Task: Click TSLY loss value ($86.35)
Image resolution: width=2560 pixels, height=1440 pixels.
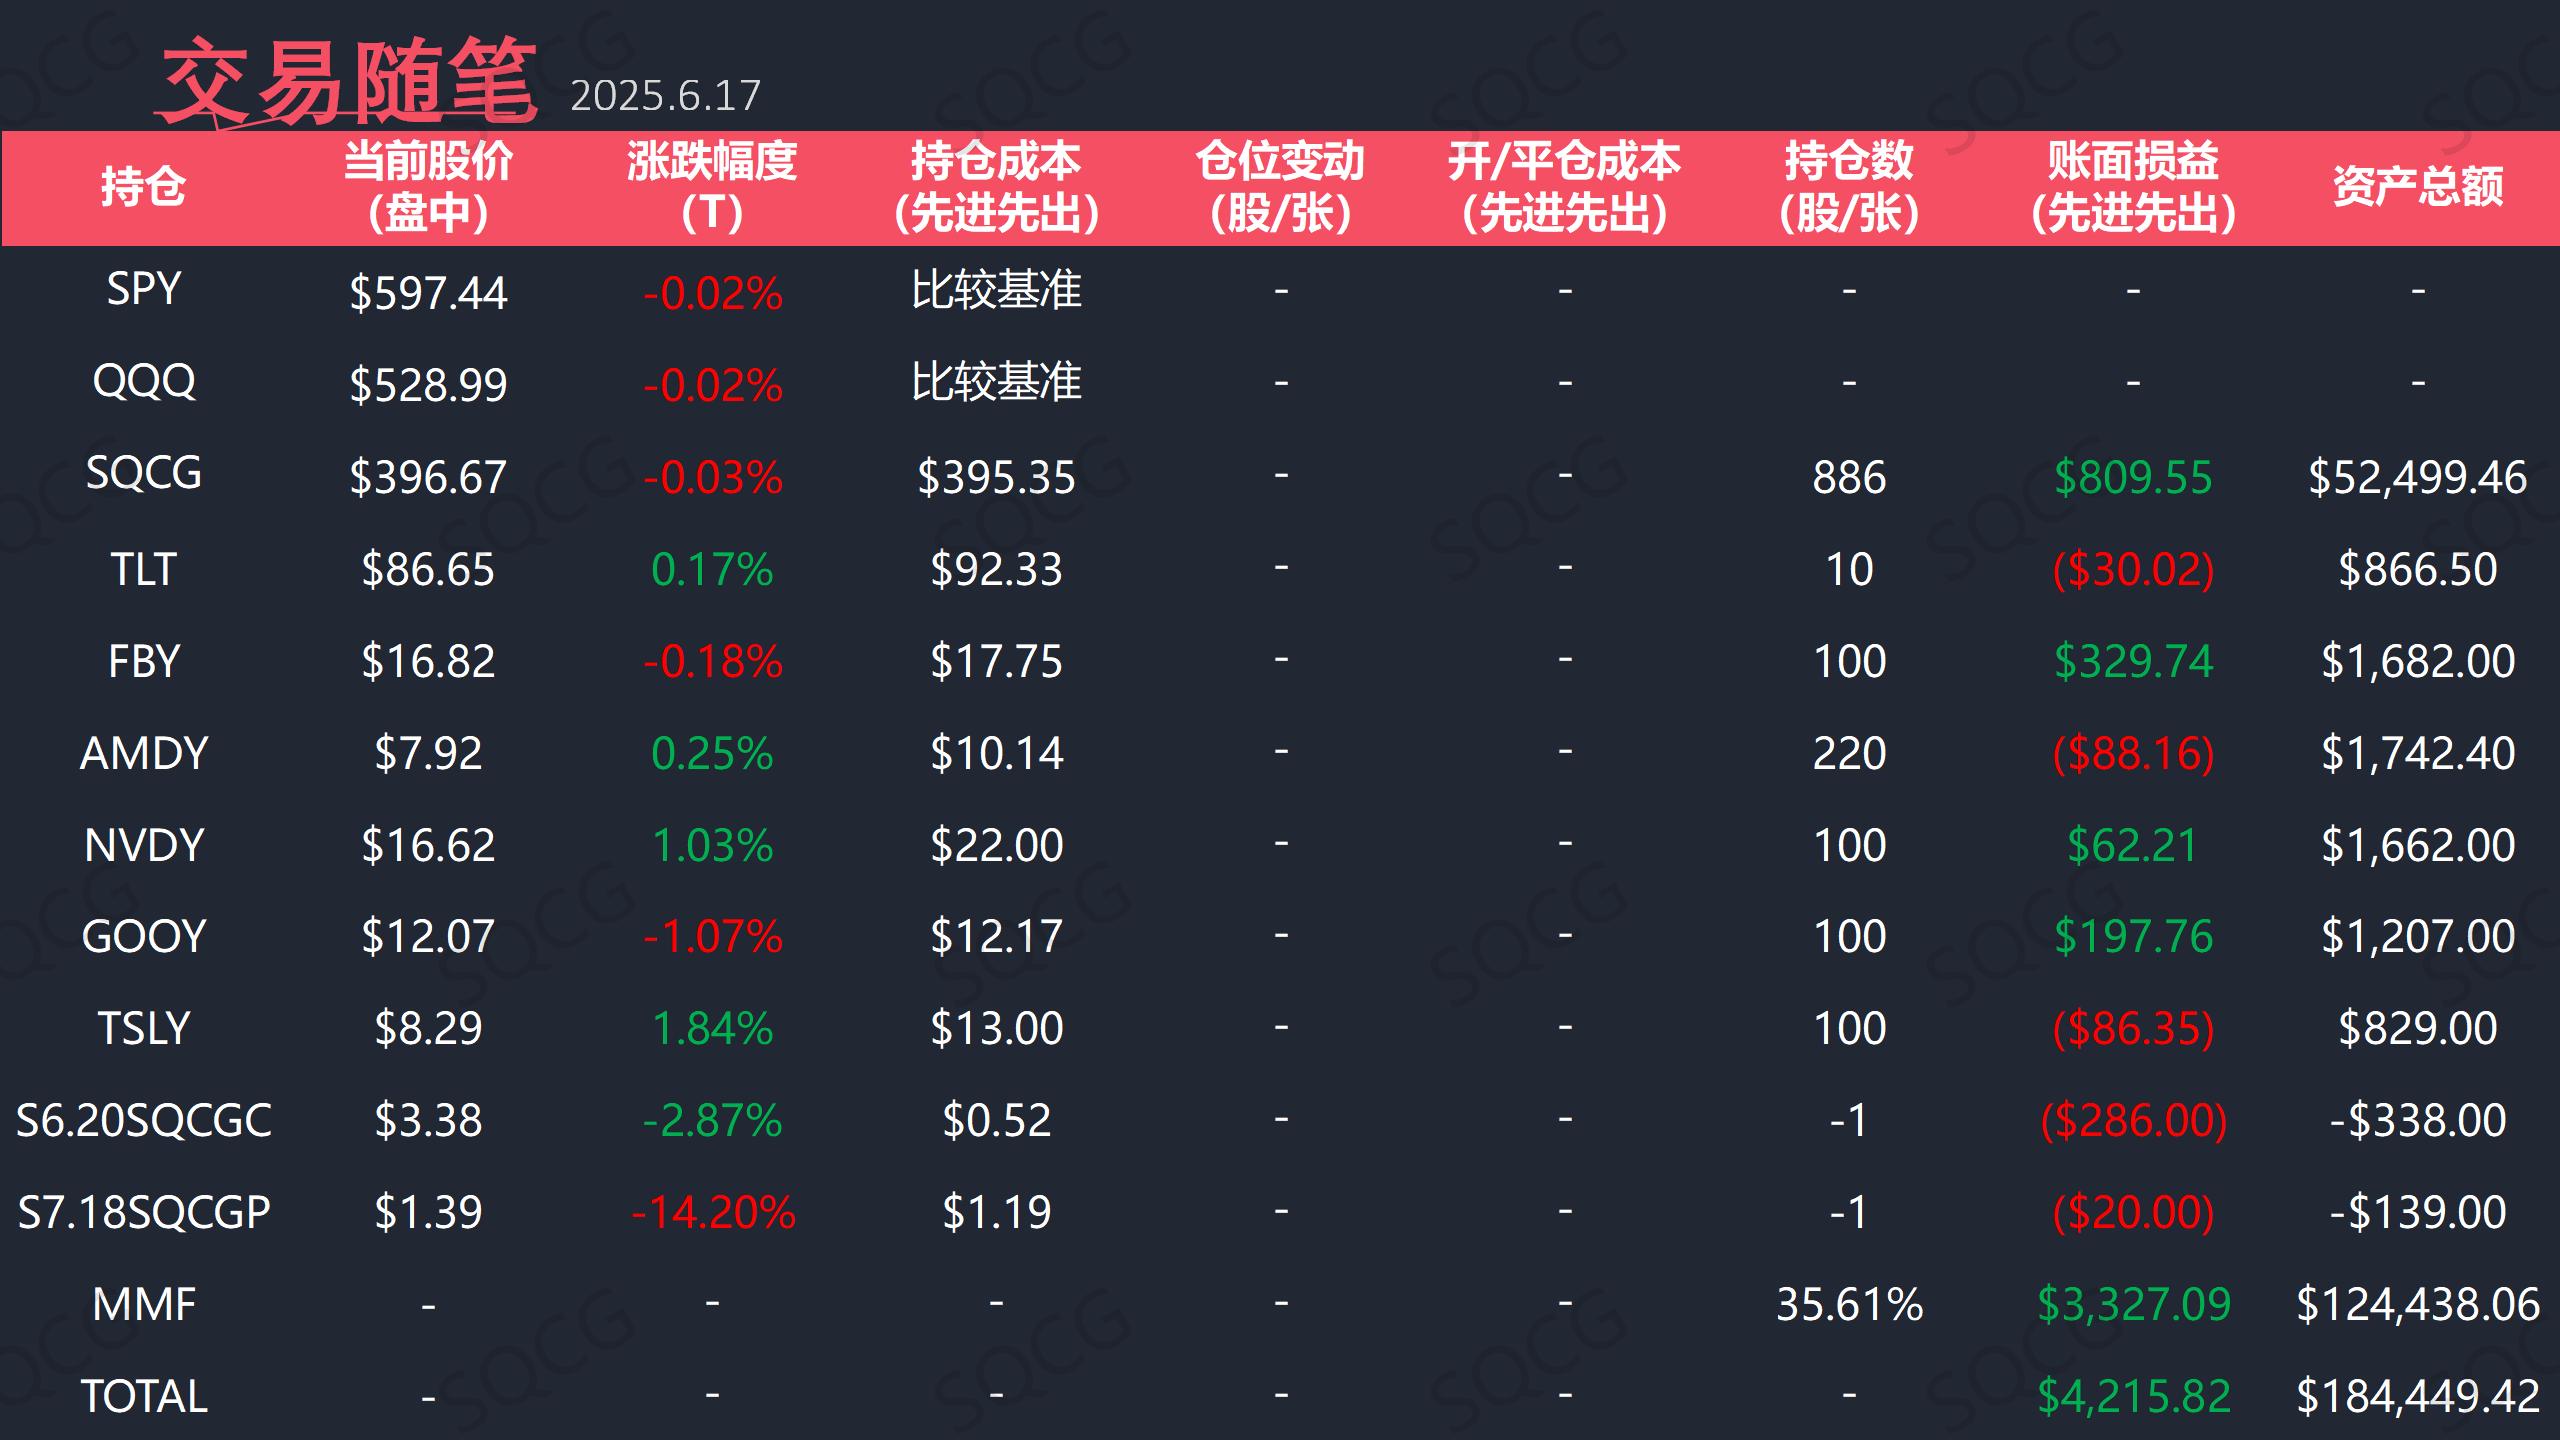Action: (x=2133, y=1029)
